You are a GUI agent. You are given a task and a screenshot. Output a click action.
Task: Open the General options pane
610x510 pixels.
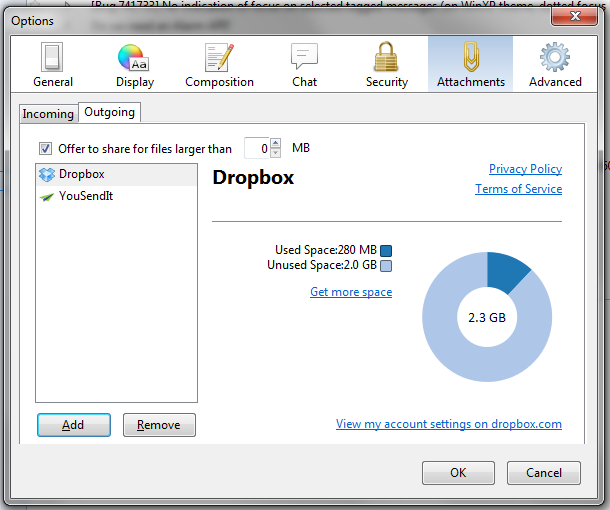(52, 65)
